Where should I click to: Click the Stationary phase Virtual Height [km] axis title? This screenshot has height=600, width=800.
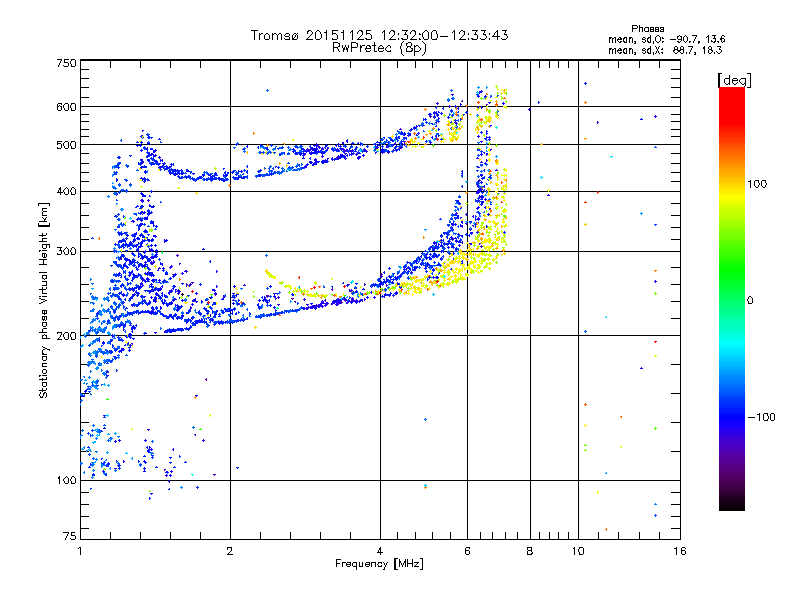click(44, 301)
